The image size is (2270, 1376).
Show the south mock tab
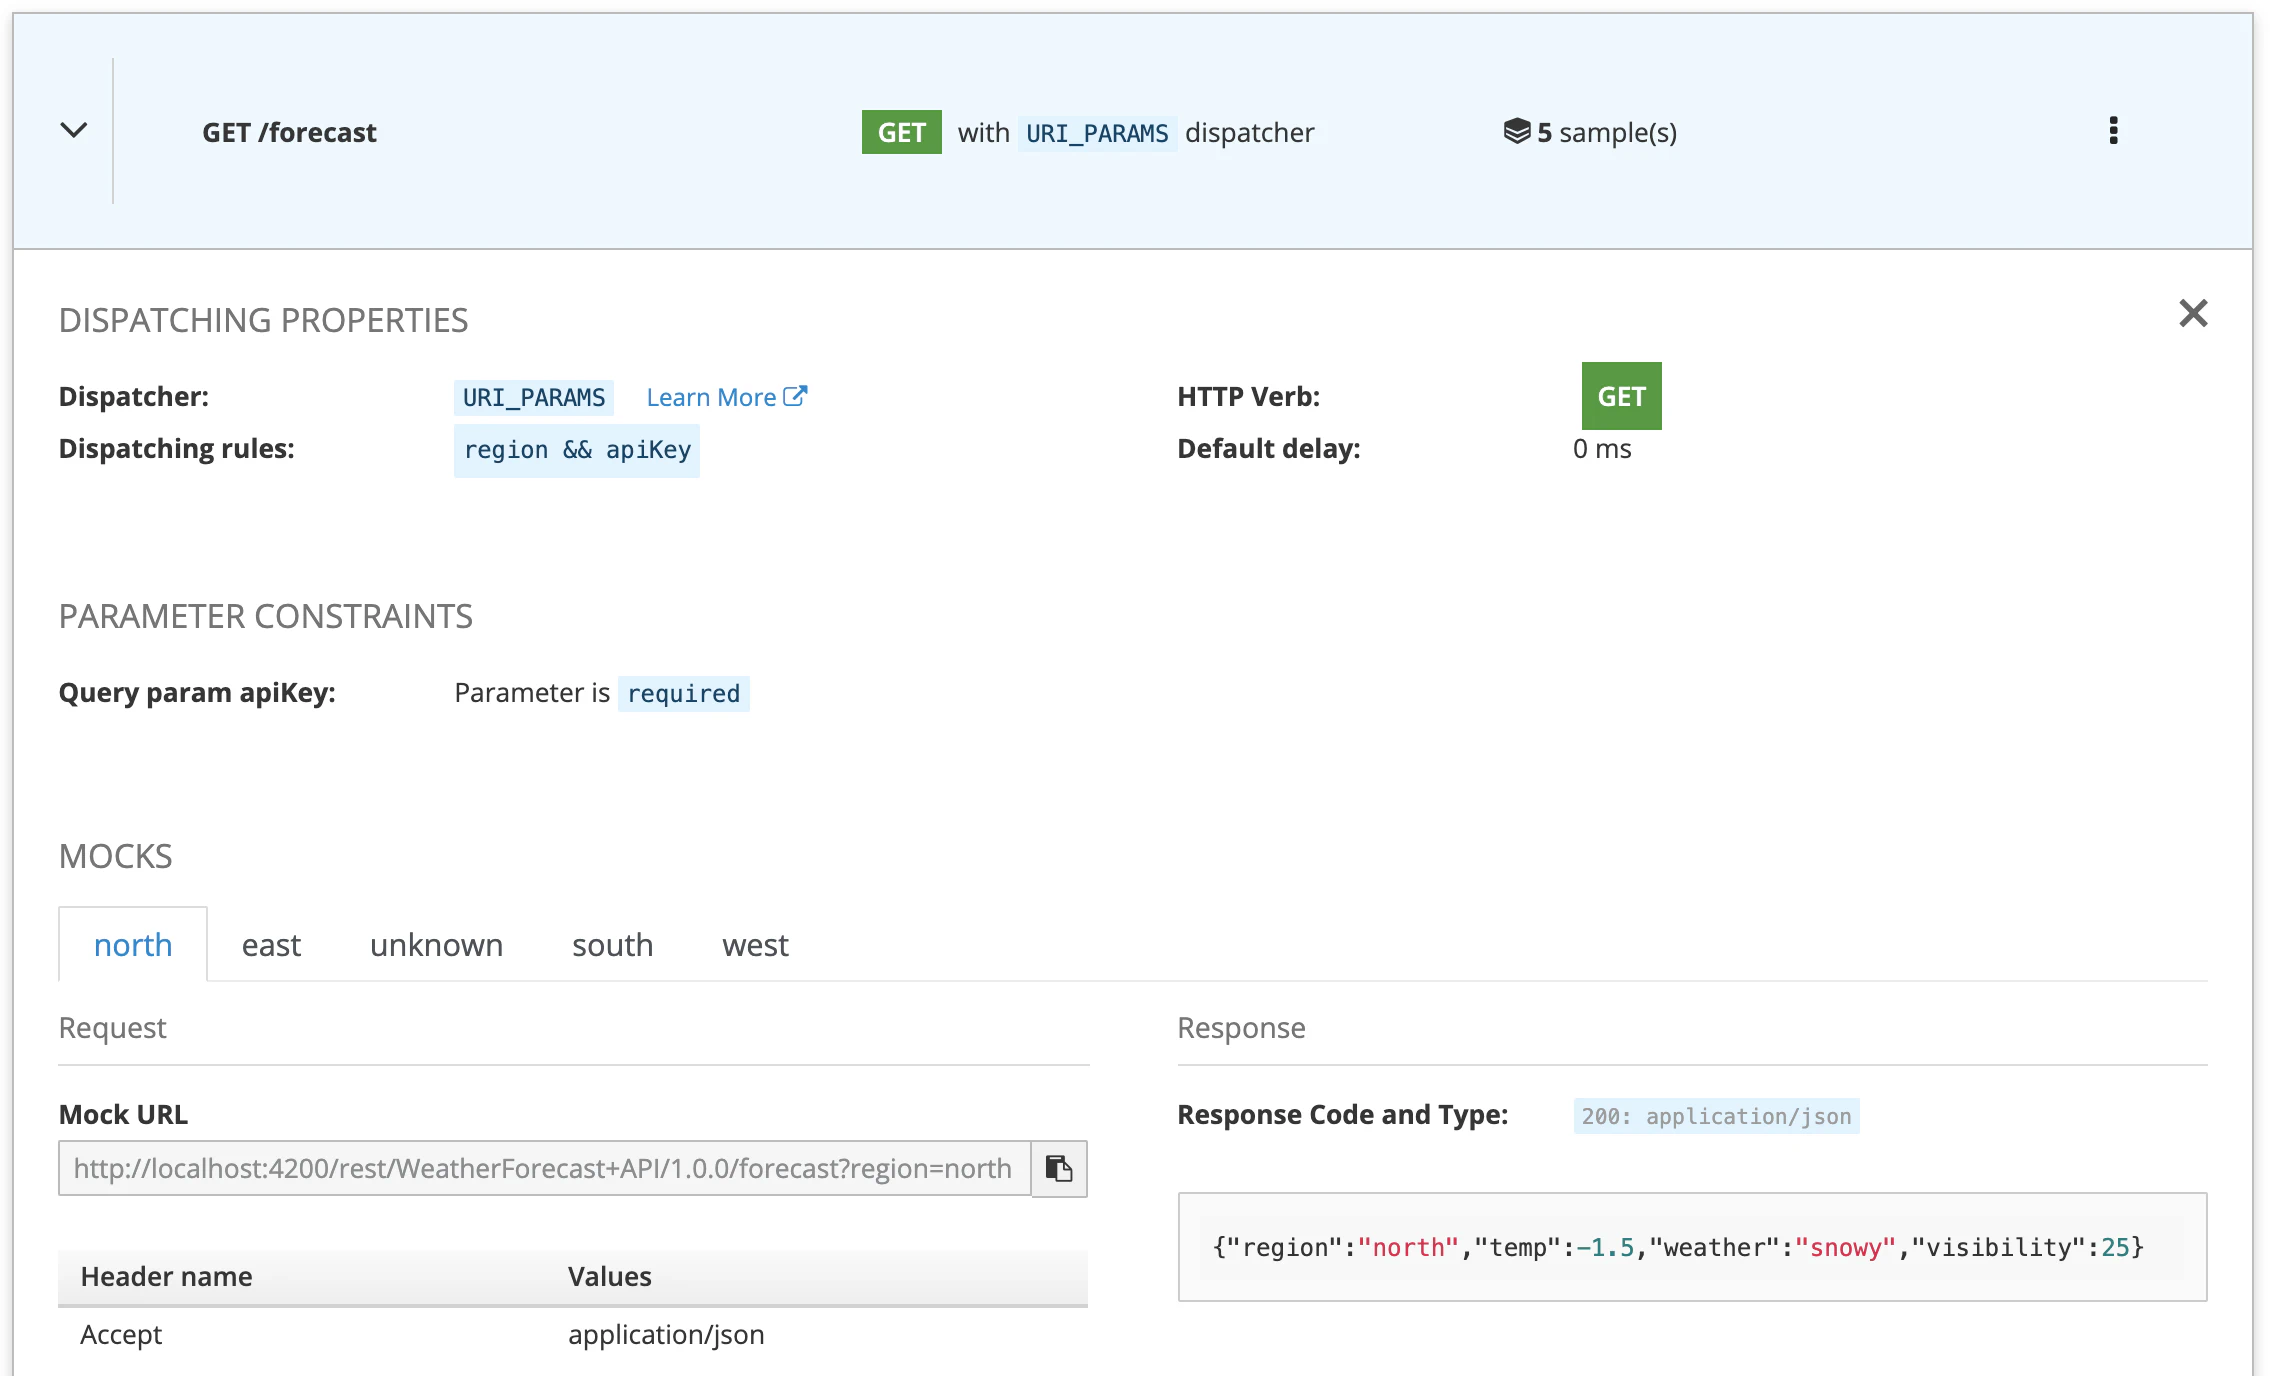612,945
